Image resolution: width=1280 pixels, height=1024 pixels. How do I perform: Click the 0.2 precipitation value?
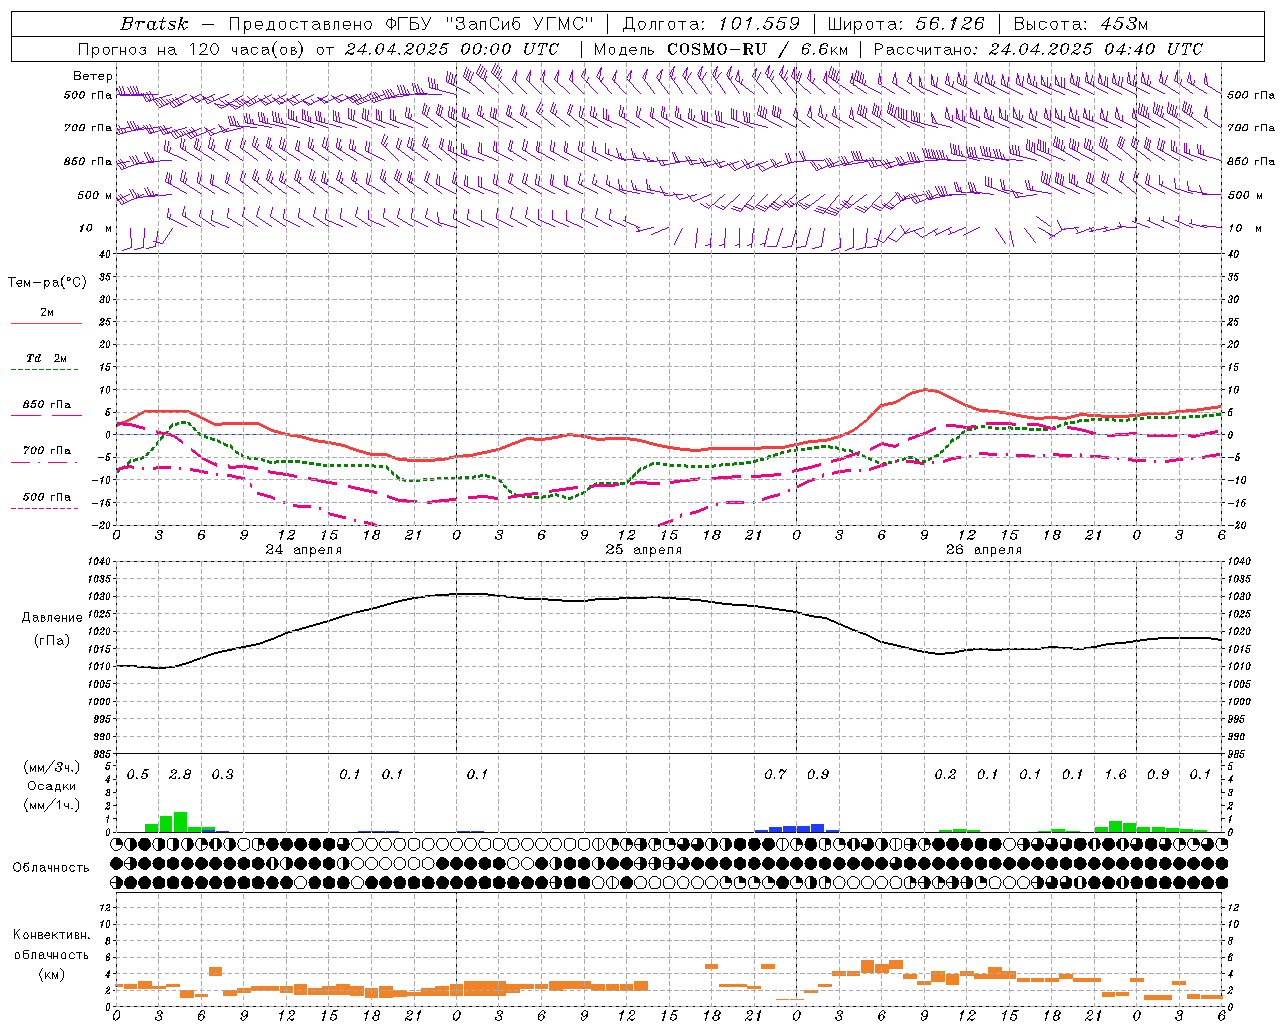(945, 774)
